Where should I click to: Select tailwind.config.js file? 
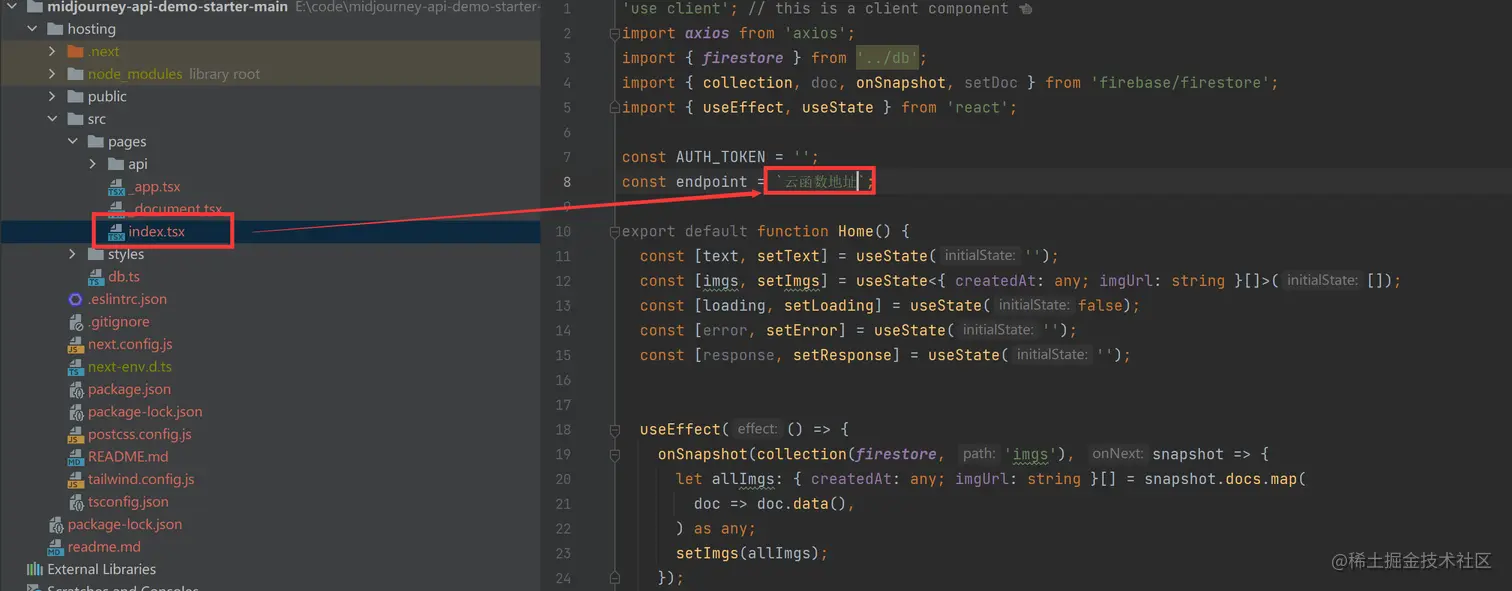click(141, 480)
